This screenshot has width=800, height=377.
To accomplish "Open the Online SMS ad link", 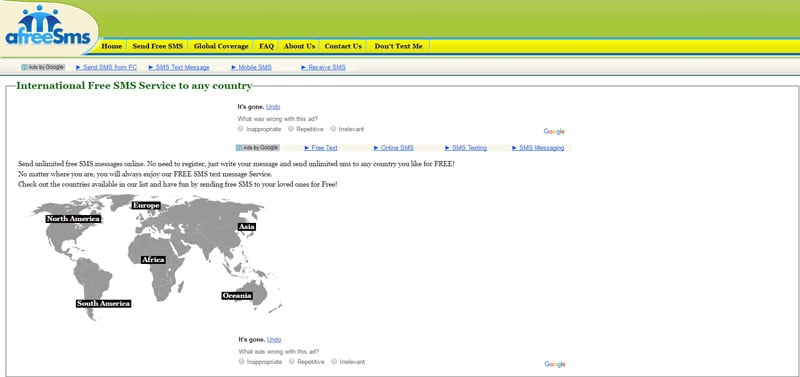I will pyautogui.click(x=393, y=148).
